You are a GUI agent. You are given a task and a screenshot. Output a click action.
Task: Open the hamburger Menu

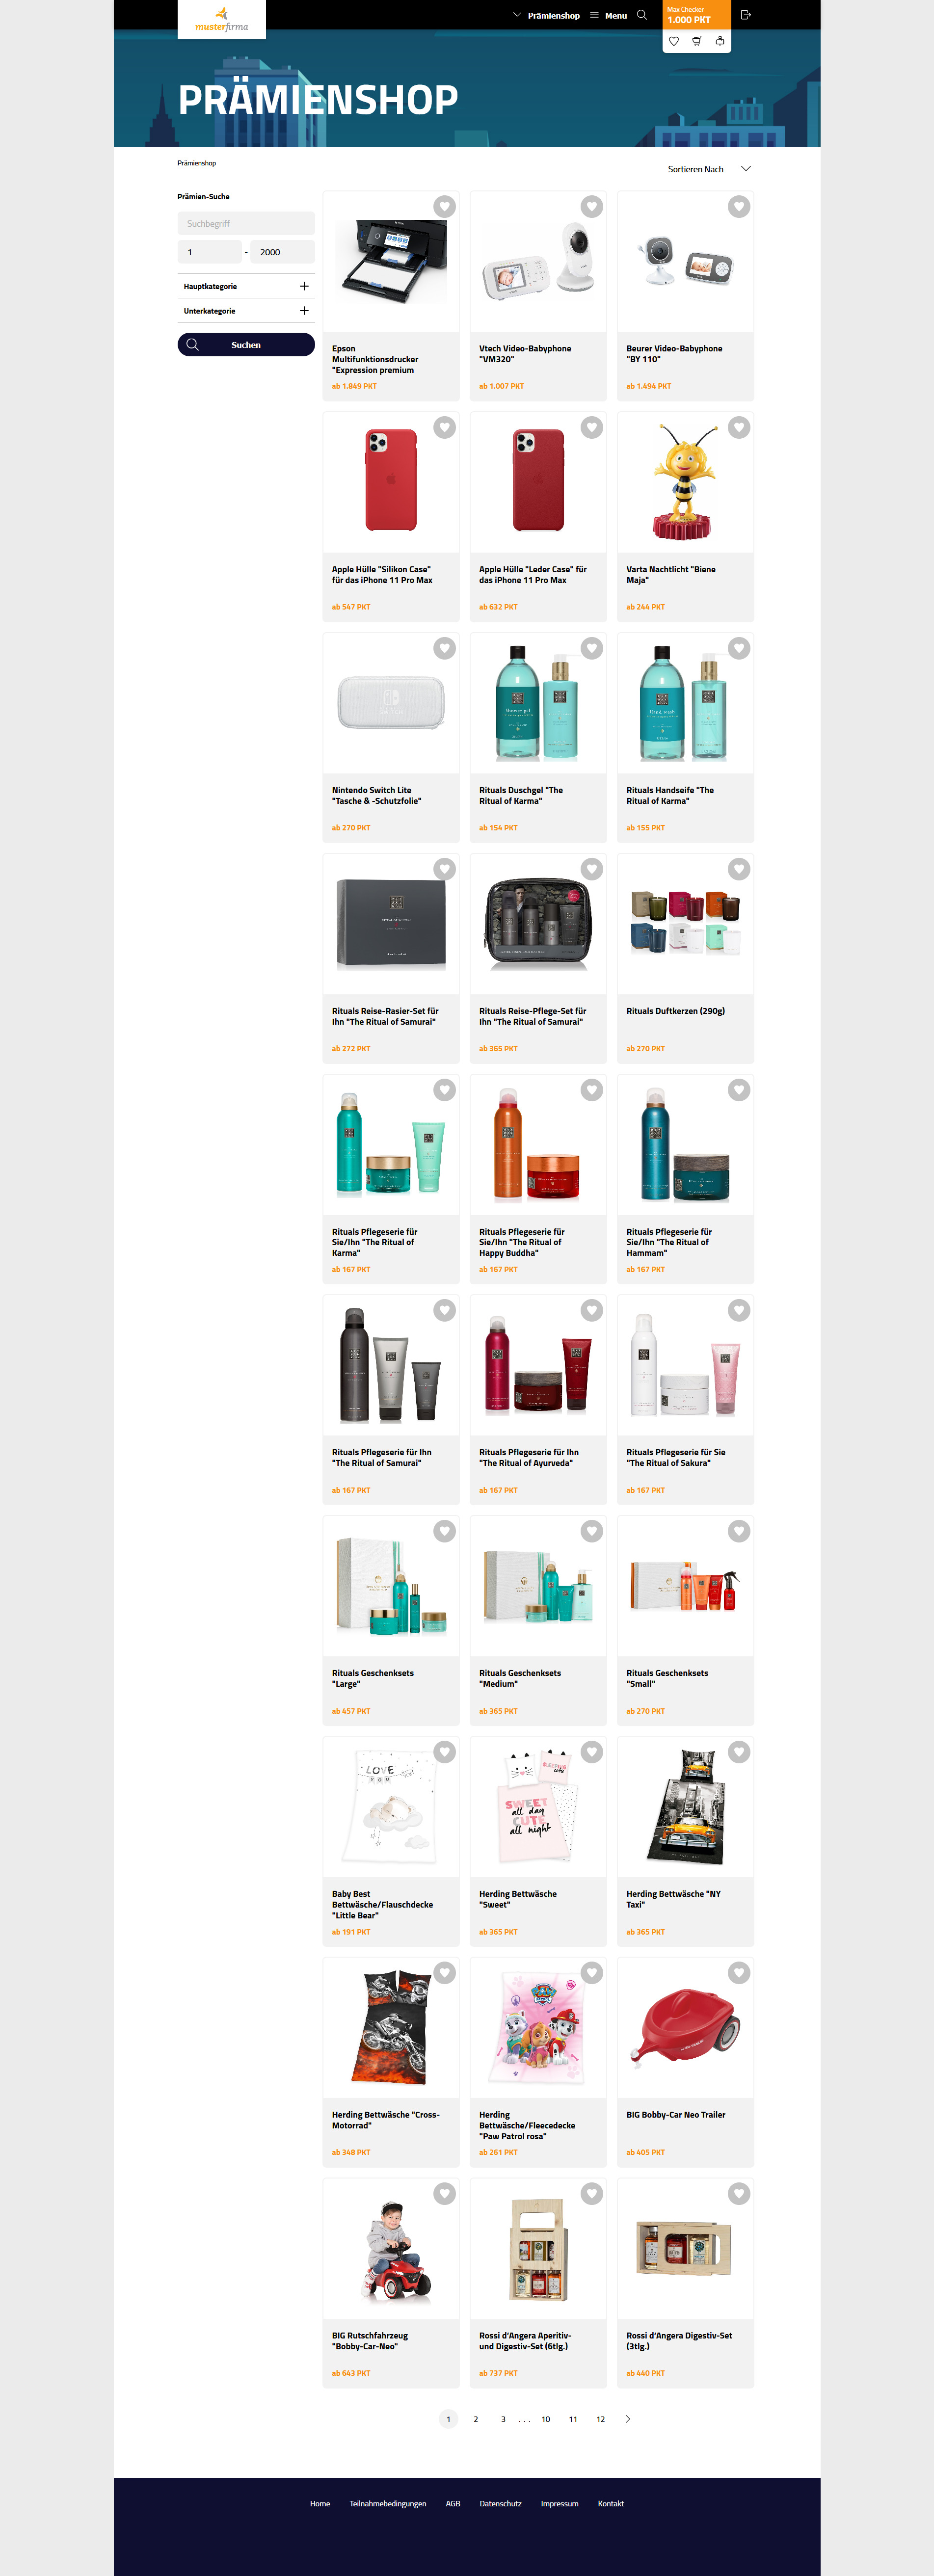(x=608, y=15)
